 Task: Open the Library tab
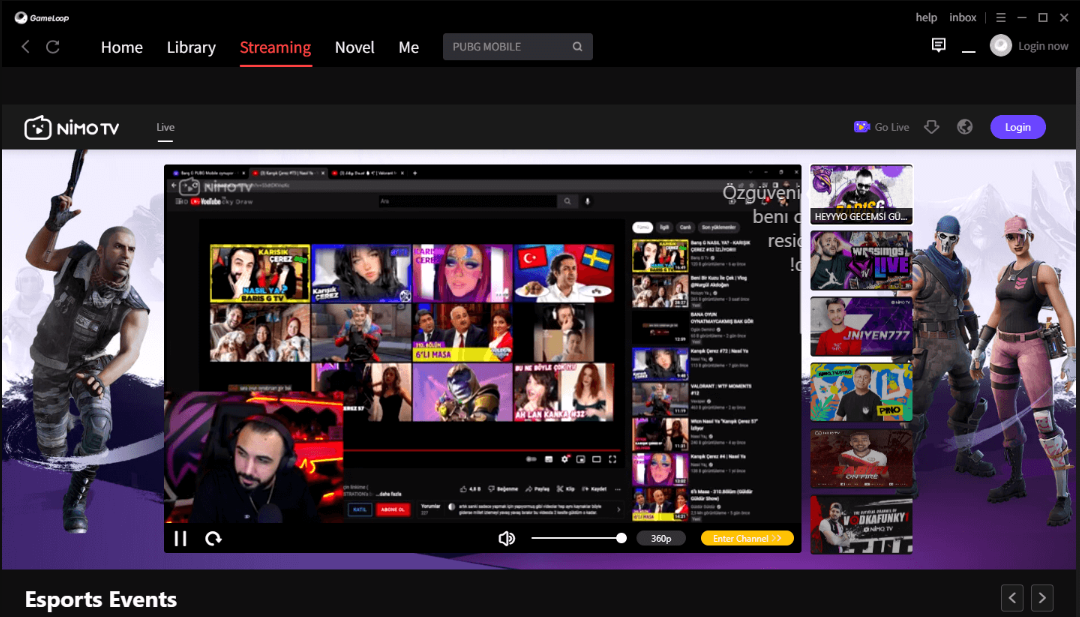[x=191, y=47]
